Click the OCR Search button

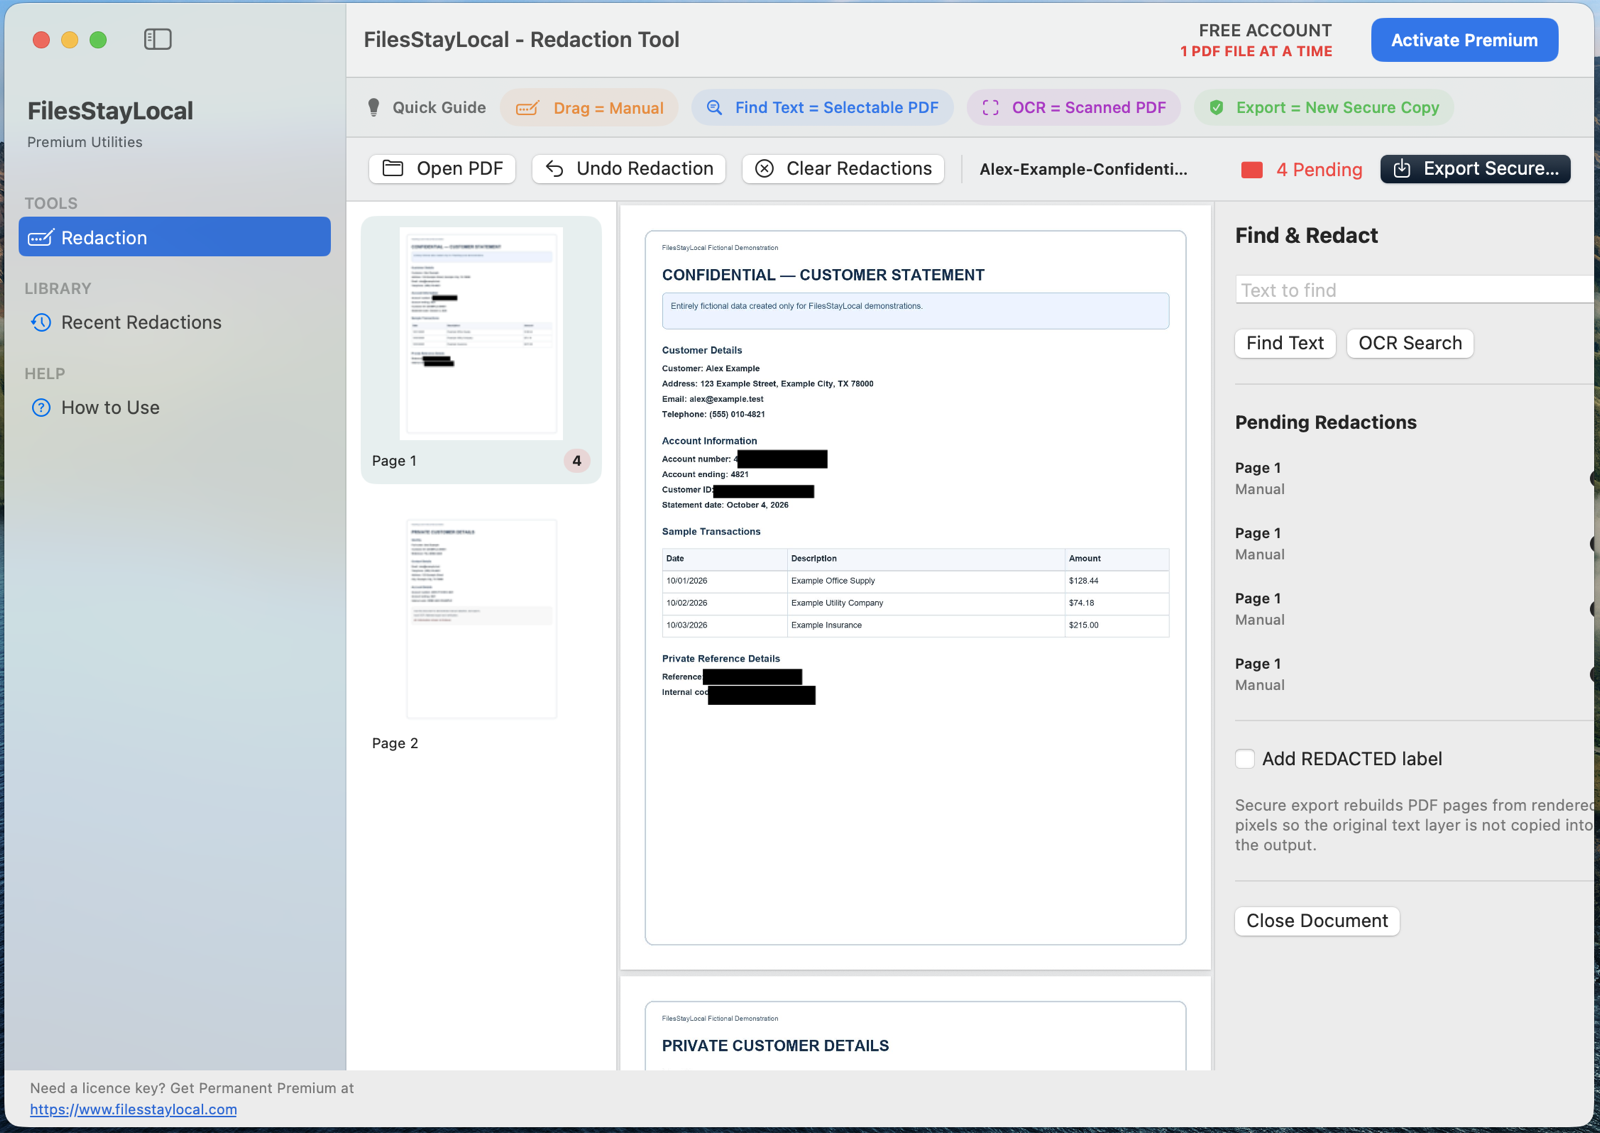[1410, 343]
